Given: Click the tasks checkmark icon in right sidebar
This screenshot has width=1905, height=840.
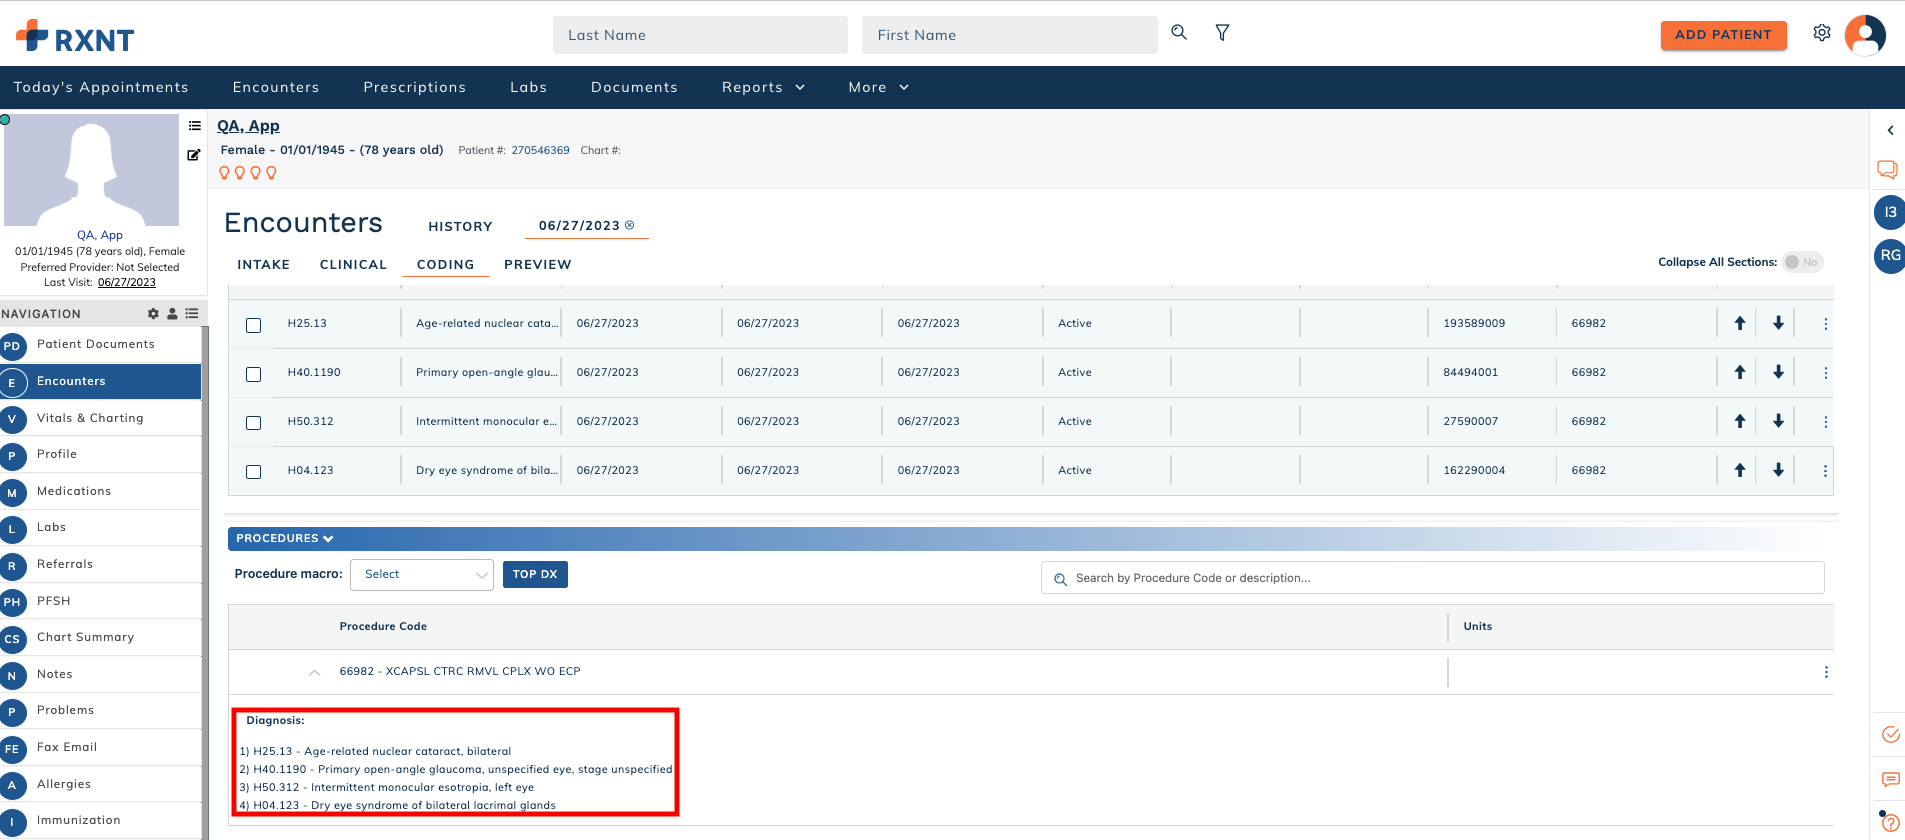Looking at the screenshot, I should [x=1890, y=735].
